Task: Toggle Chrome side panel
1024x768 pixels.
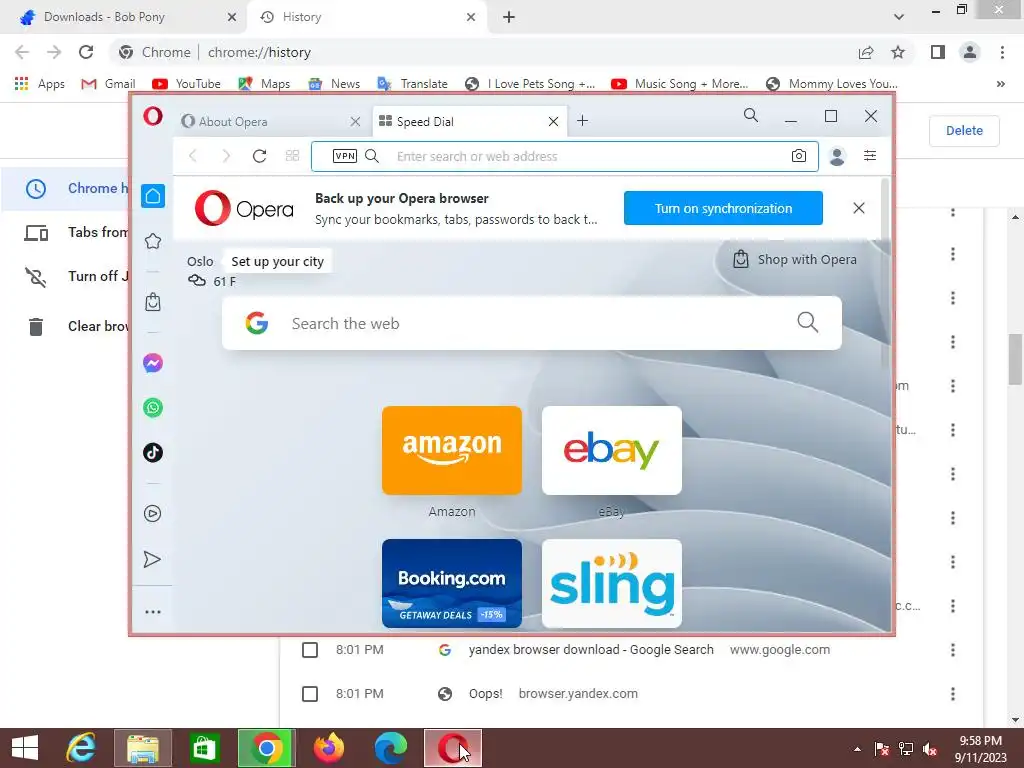Action: (x=938, y=52)
